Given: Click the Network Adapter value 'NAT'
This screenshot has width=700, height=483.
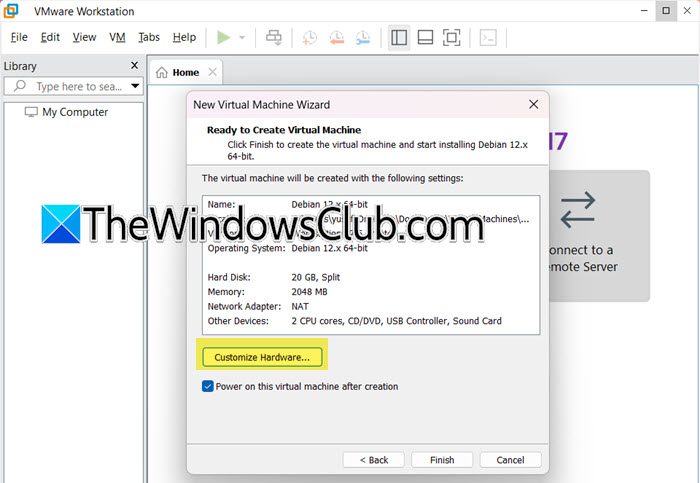Looking at the screenshot, I should (300, 307).
